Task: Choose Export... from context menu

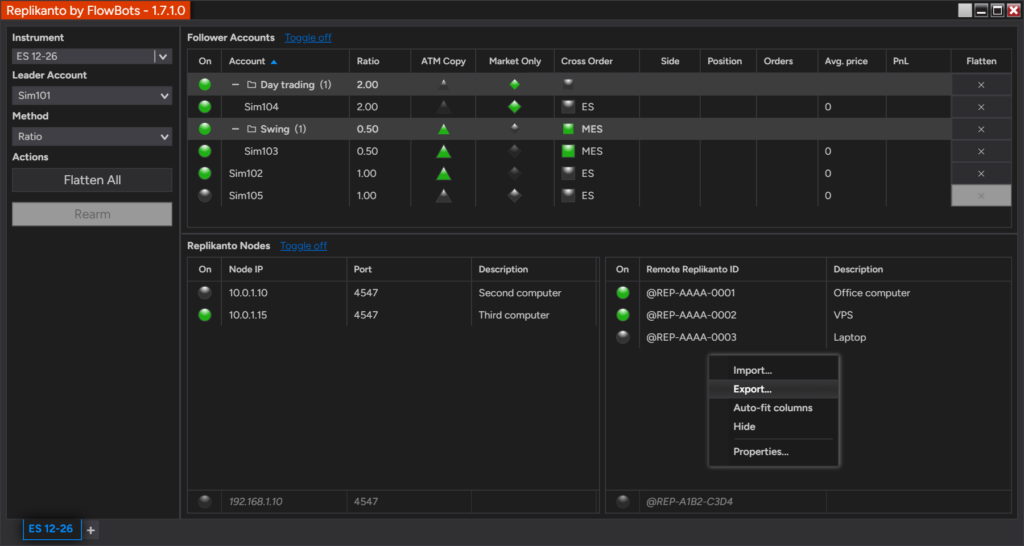Action: coord(773,389)
